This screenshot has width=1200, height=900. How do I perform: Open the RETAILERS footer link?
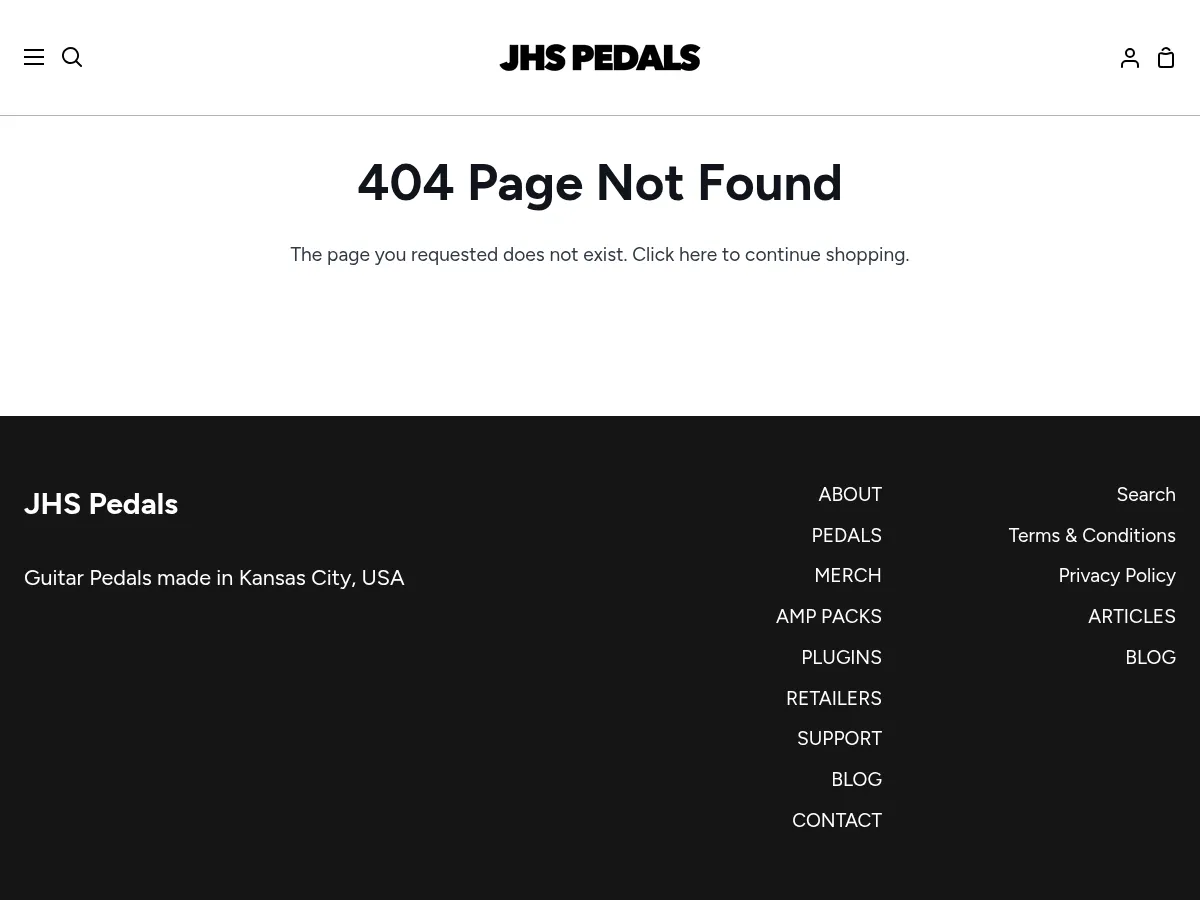click(833, 698)
